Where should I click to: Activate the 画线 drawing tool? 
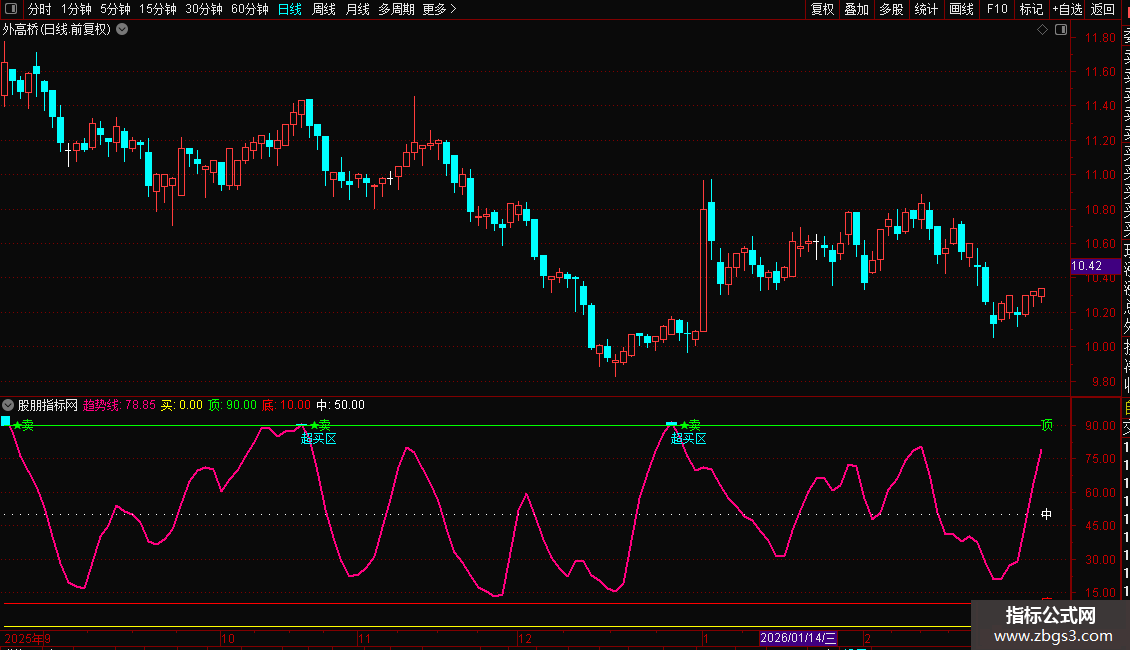[961, 9]
